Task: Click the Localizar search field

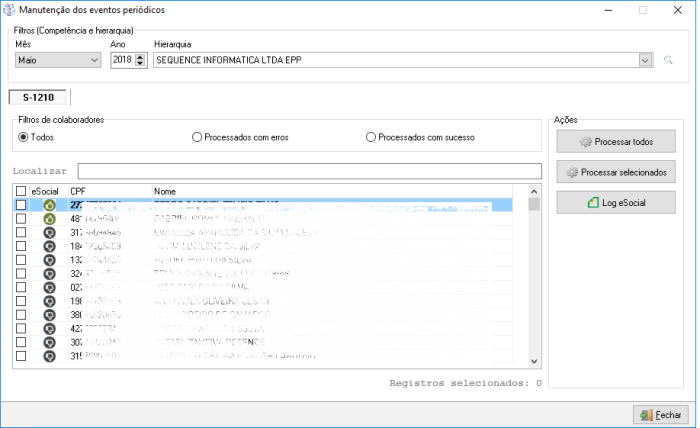Action: click(x=309, y=171)
